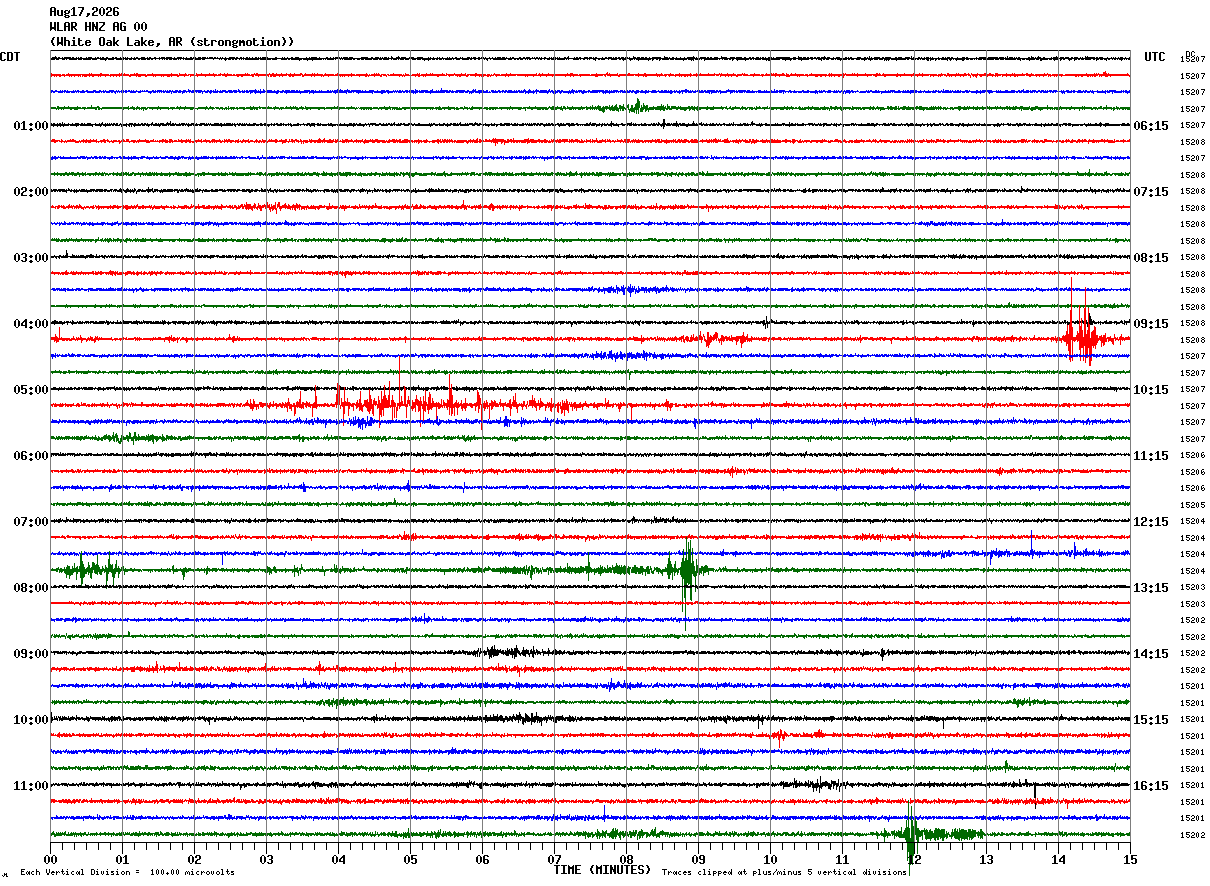Click the green burst at minute 12 in bottom trace
The height and width of the screenshot is (886, 1210).
(x=912, y=833)
